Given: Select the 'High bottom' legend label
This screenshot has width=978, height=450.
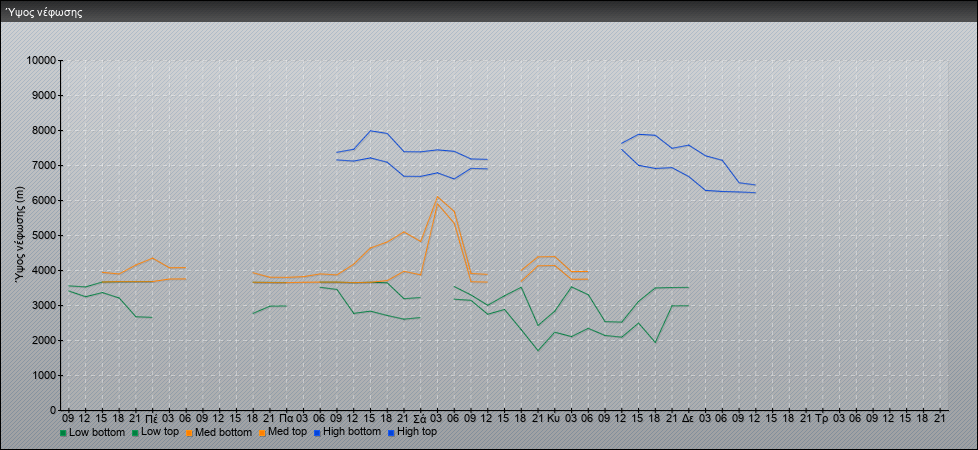Looking at the screenshot, I should tap(351, 432).
